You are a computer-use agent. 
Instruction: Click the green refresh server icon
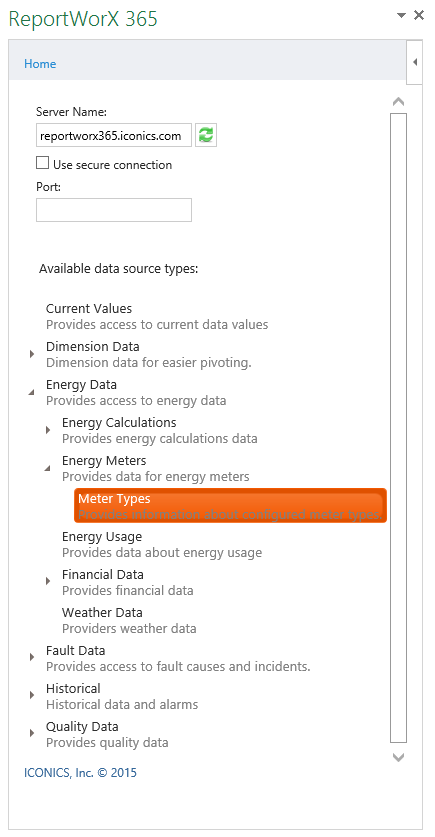pyautogui.click(x=205, y=135)
